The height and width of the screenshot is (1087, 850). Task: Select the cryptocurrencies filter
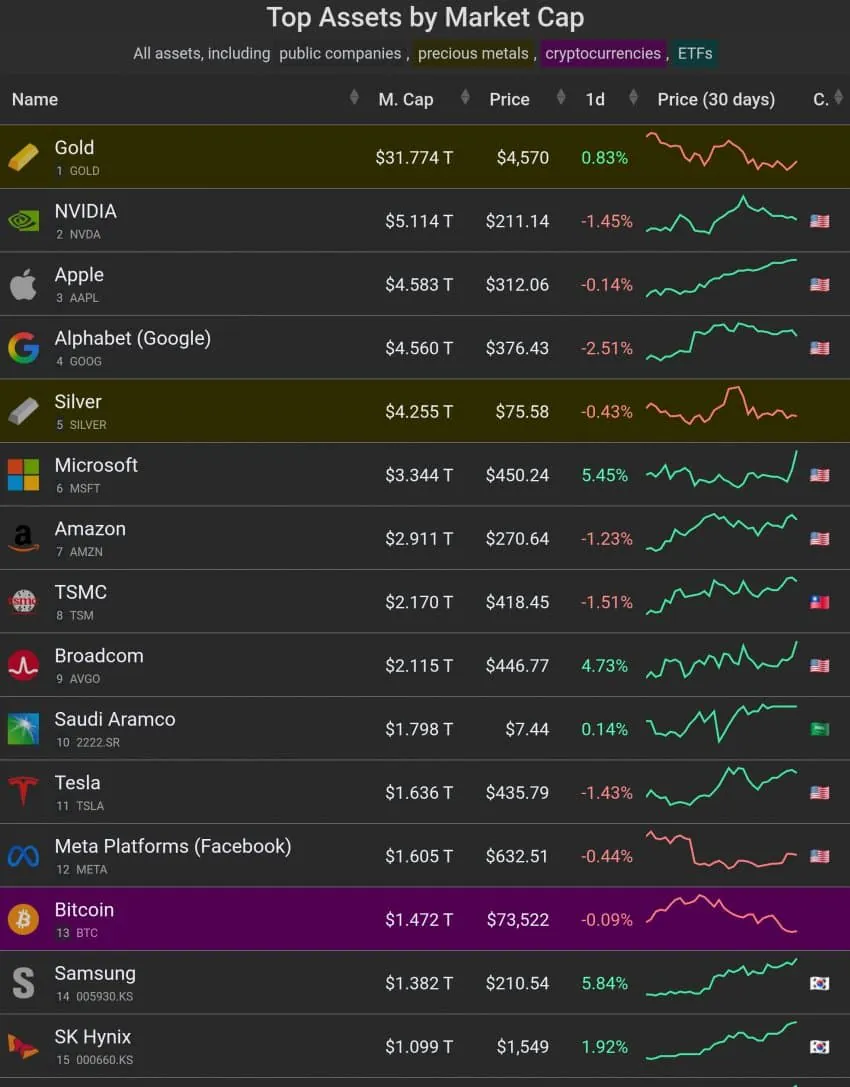[603, 53]
